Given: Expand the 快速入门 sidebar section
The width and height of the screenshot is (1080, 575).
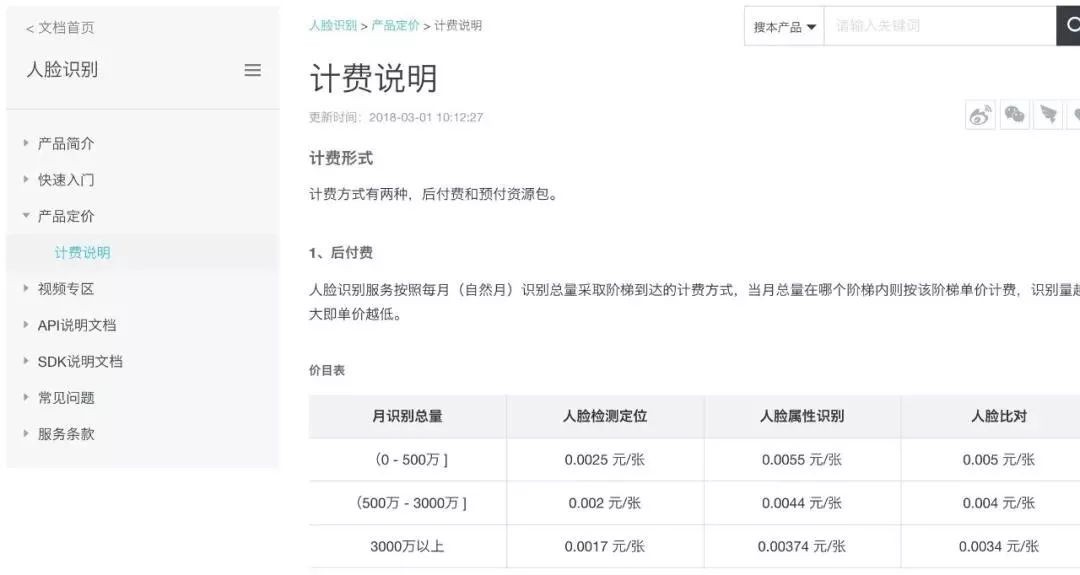Looking at the screenshot, I should click(66, 180).
